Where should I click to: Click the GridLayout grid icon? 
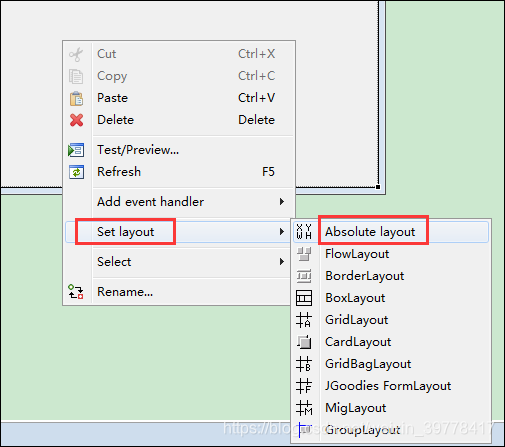(x=304, y=320)
